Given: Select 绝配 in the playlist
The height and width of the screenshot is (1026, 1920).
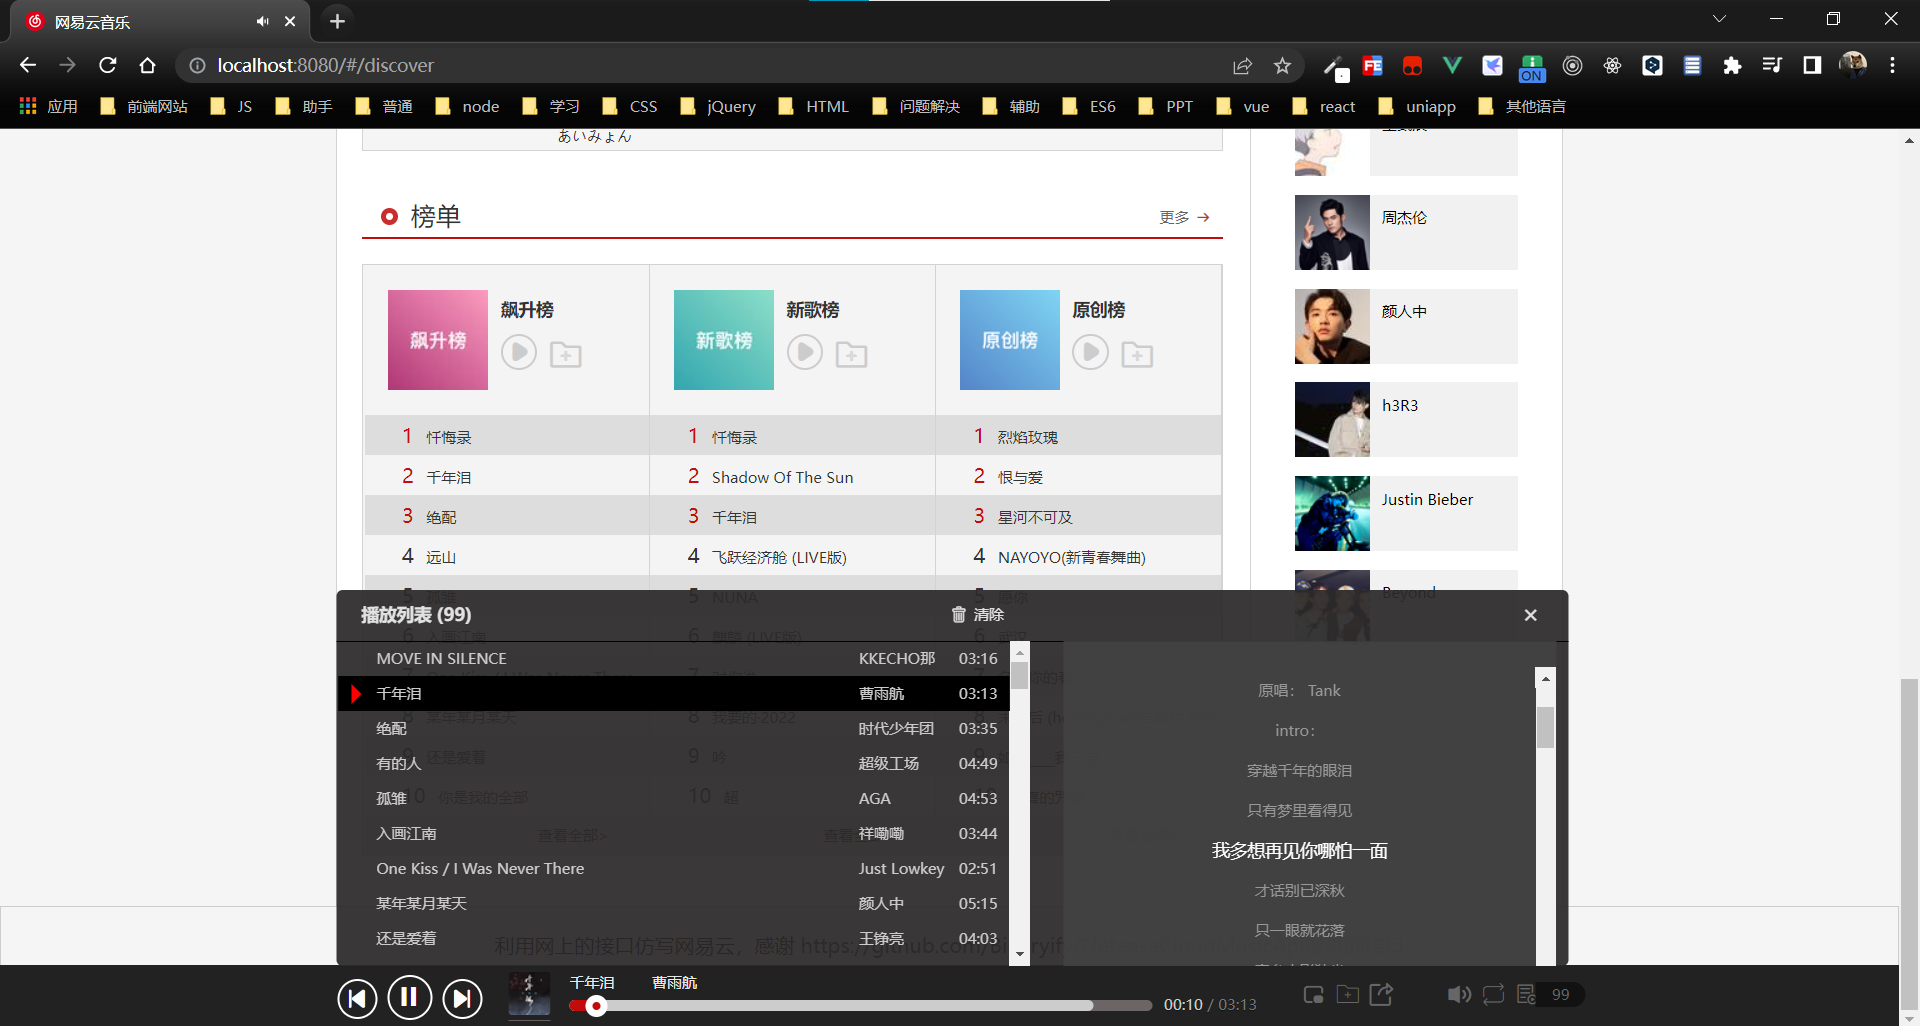Looking at the screenshot, I should (674, 728).
